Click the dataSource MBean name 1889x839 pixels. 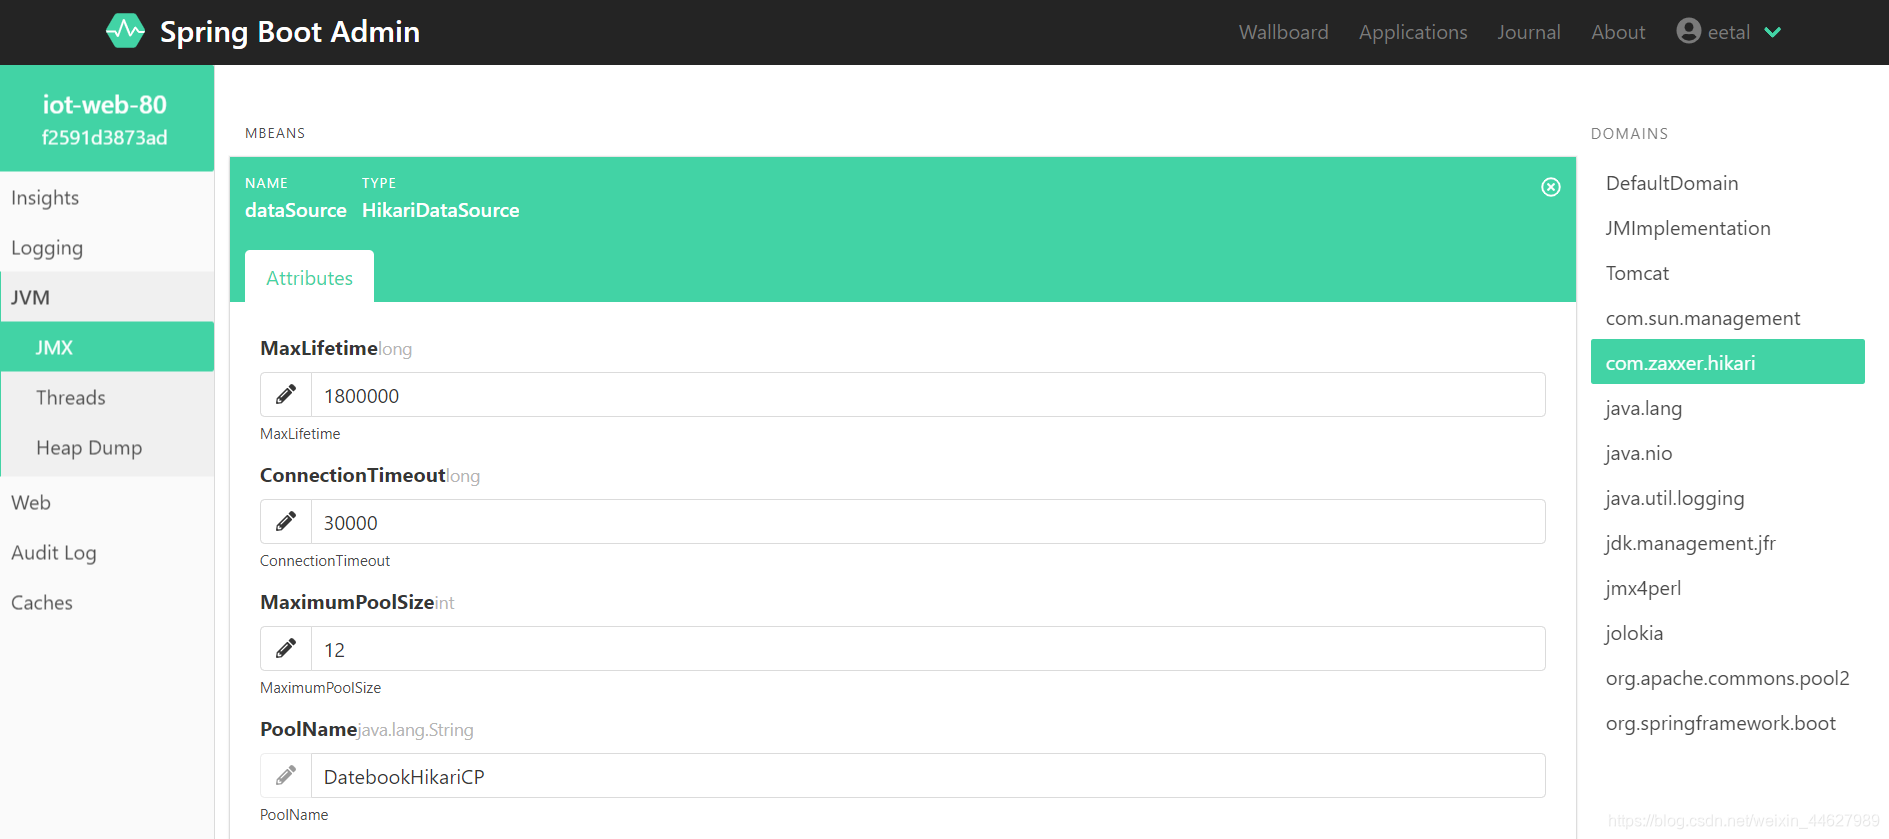tap(296, 210)
